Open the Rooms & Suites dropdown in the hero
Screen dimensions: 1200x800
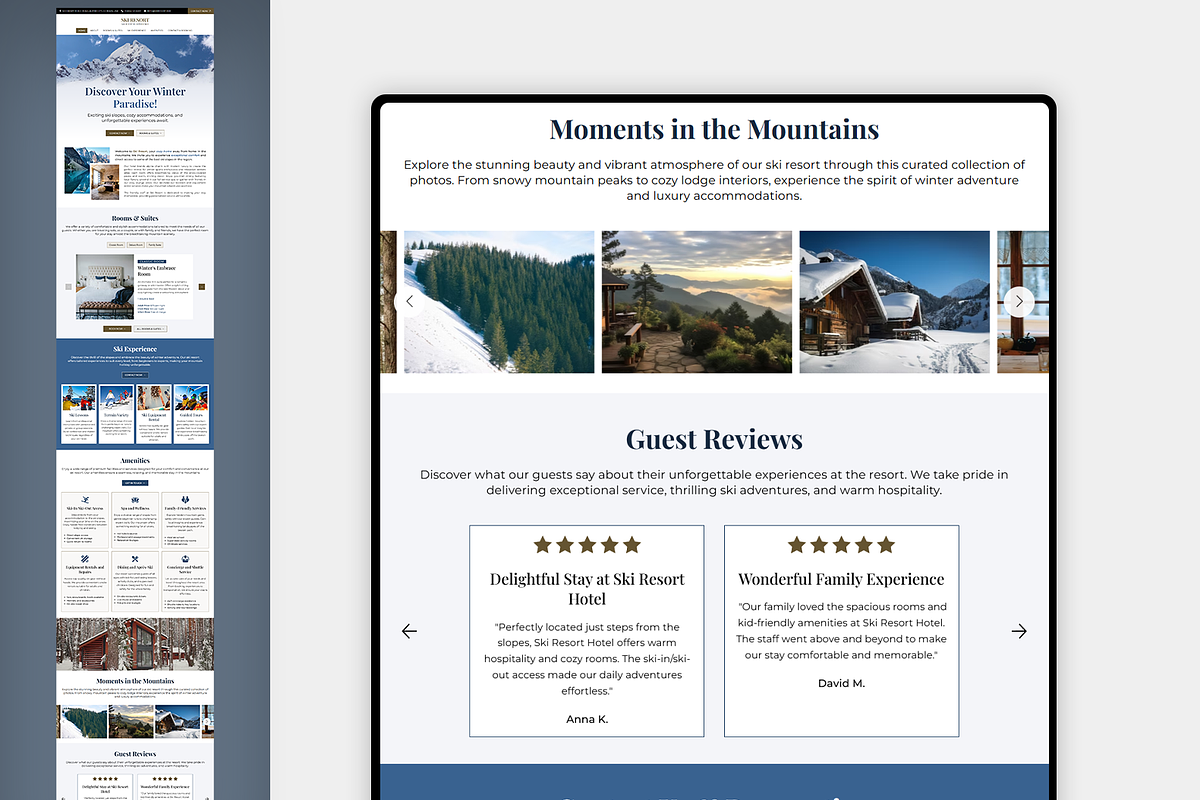click(150, 133)
